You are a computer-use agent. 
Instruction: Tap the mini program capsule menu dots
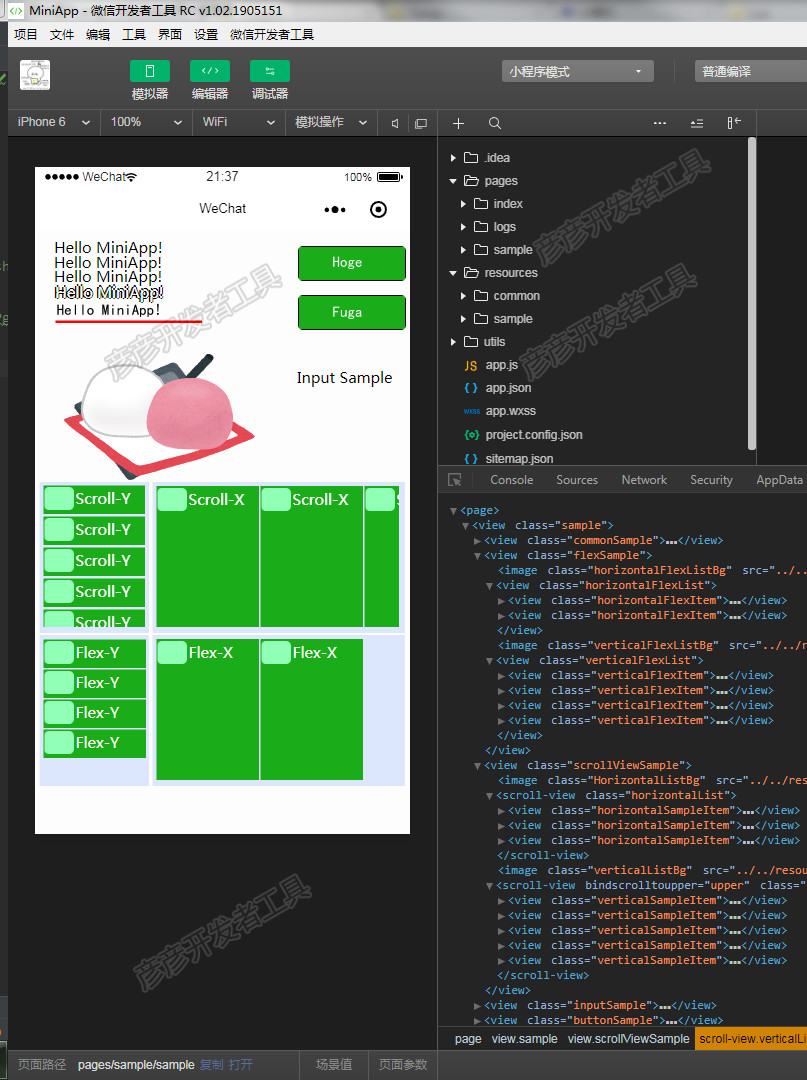(x=335, y=209)
